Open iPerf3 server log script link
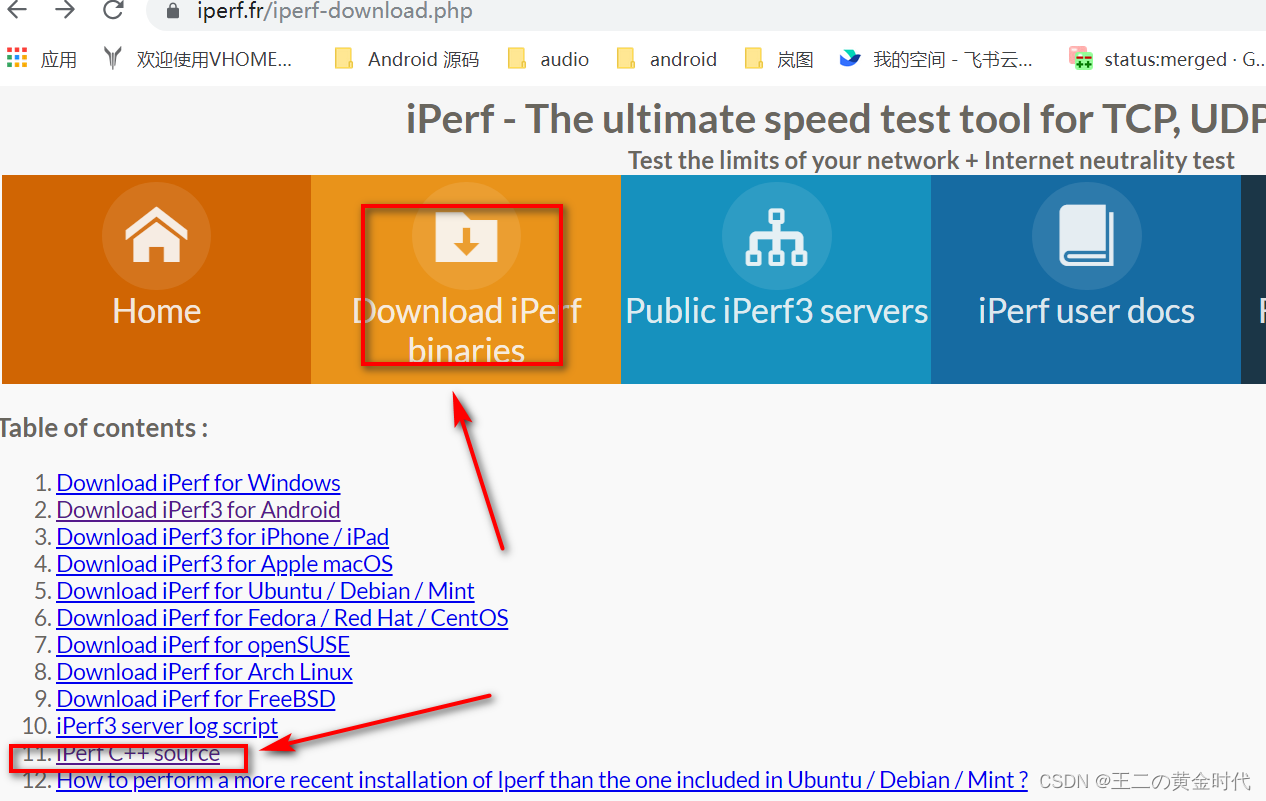This screenshot has height=801, width=1266. [x=167, y=726]
